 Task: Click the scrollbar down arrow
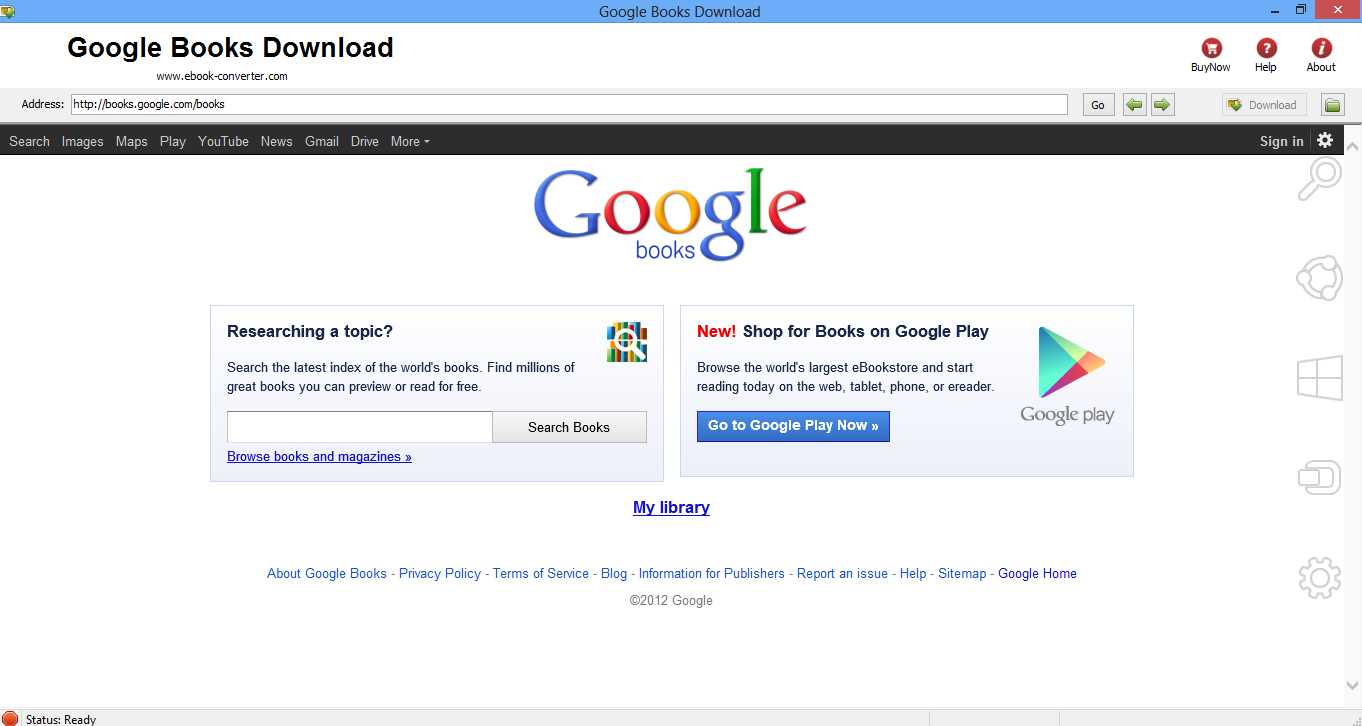pyautogui.click(x=1353, y=687)
